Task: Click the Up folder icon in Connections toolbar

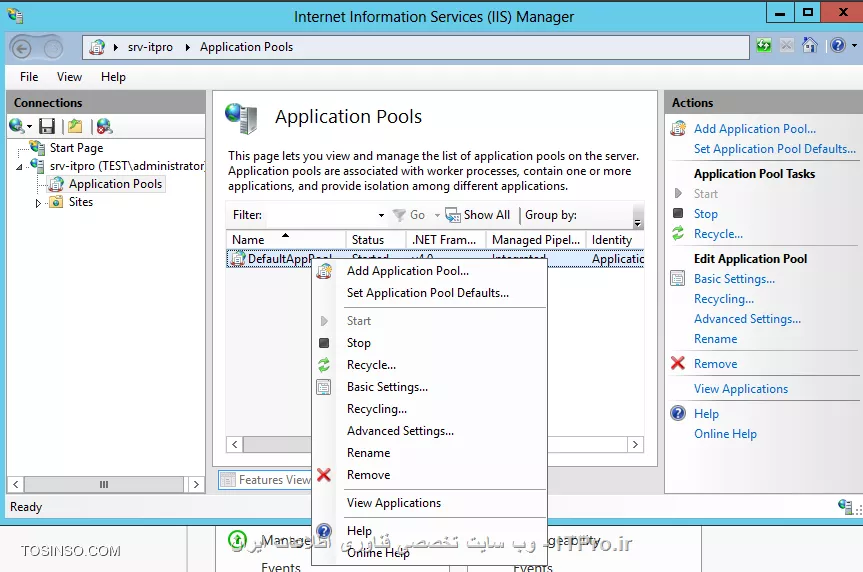Action: tap(75, 126)
